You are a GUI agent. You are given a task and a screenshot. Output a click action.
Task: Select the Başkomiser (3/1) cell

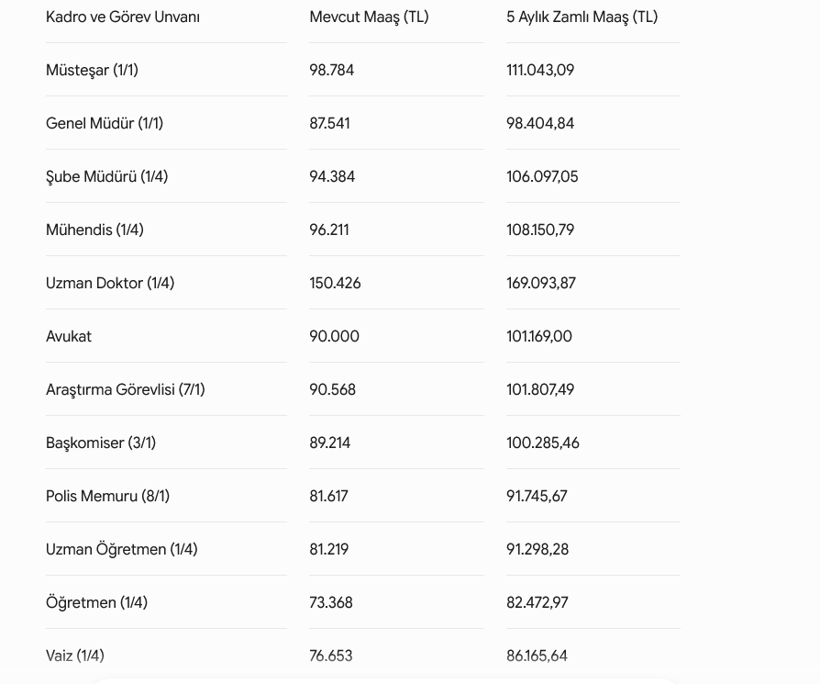(101, 443)
